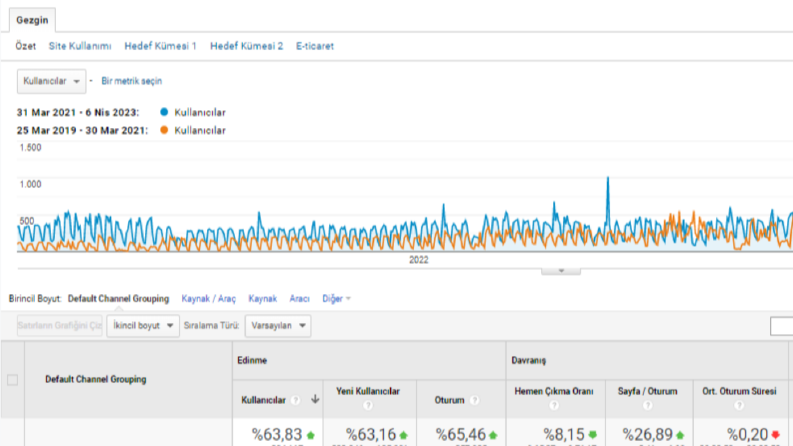793x446 pixels.
Task: Click Satırların Grafiğini Çiz button
Action: (x=60, y=326)
